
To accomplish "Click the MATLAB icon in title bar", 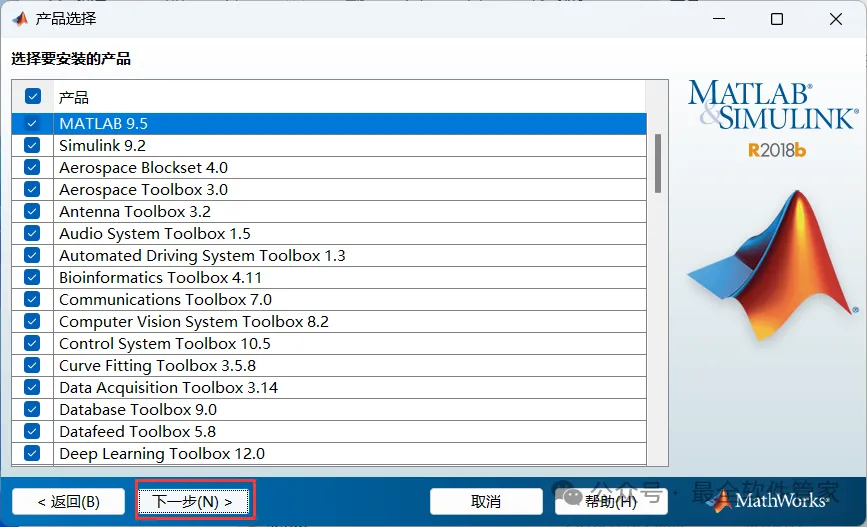I will 20,19.
